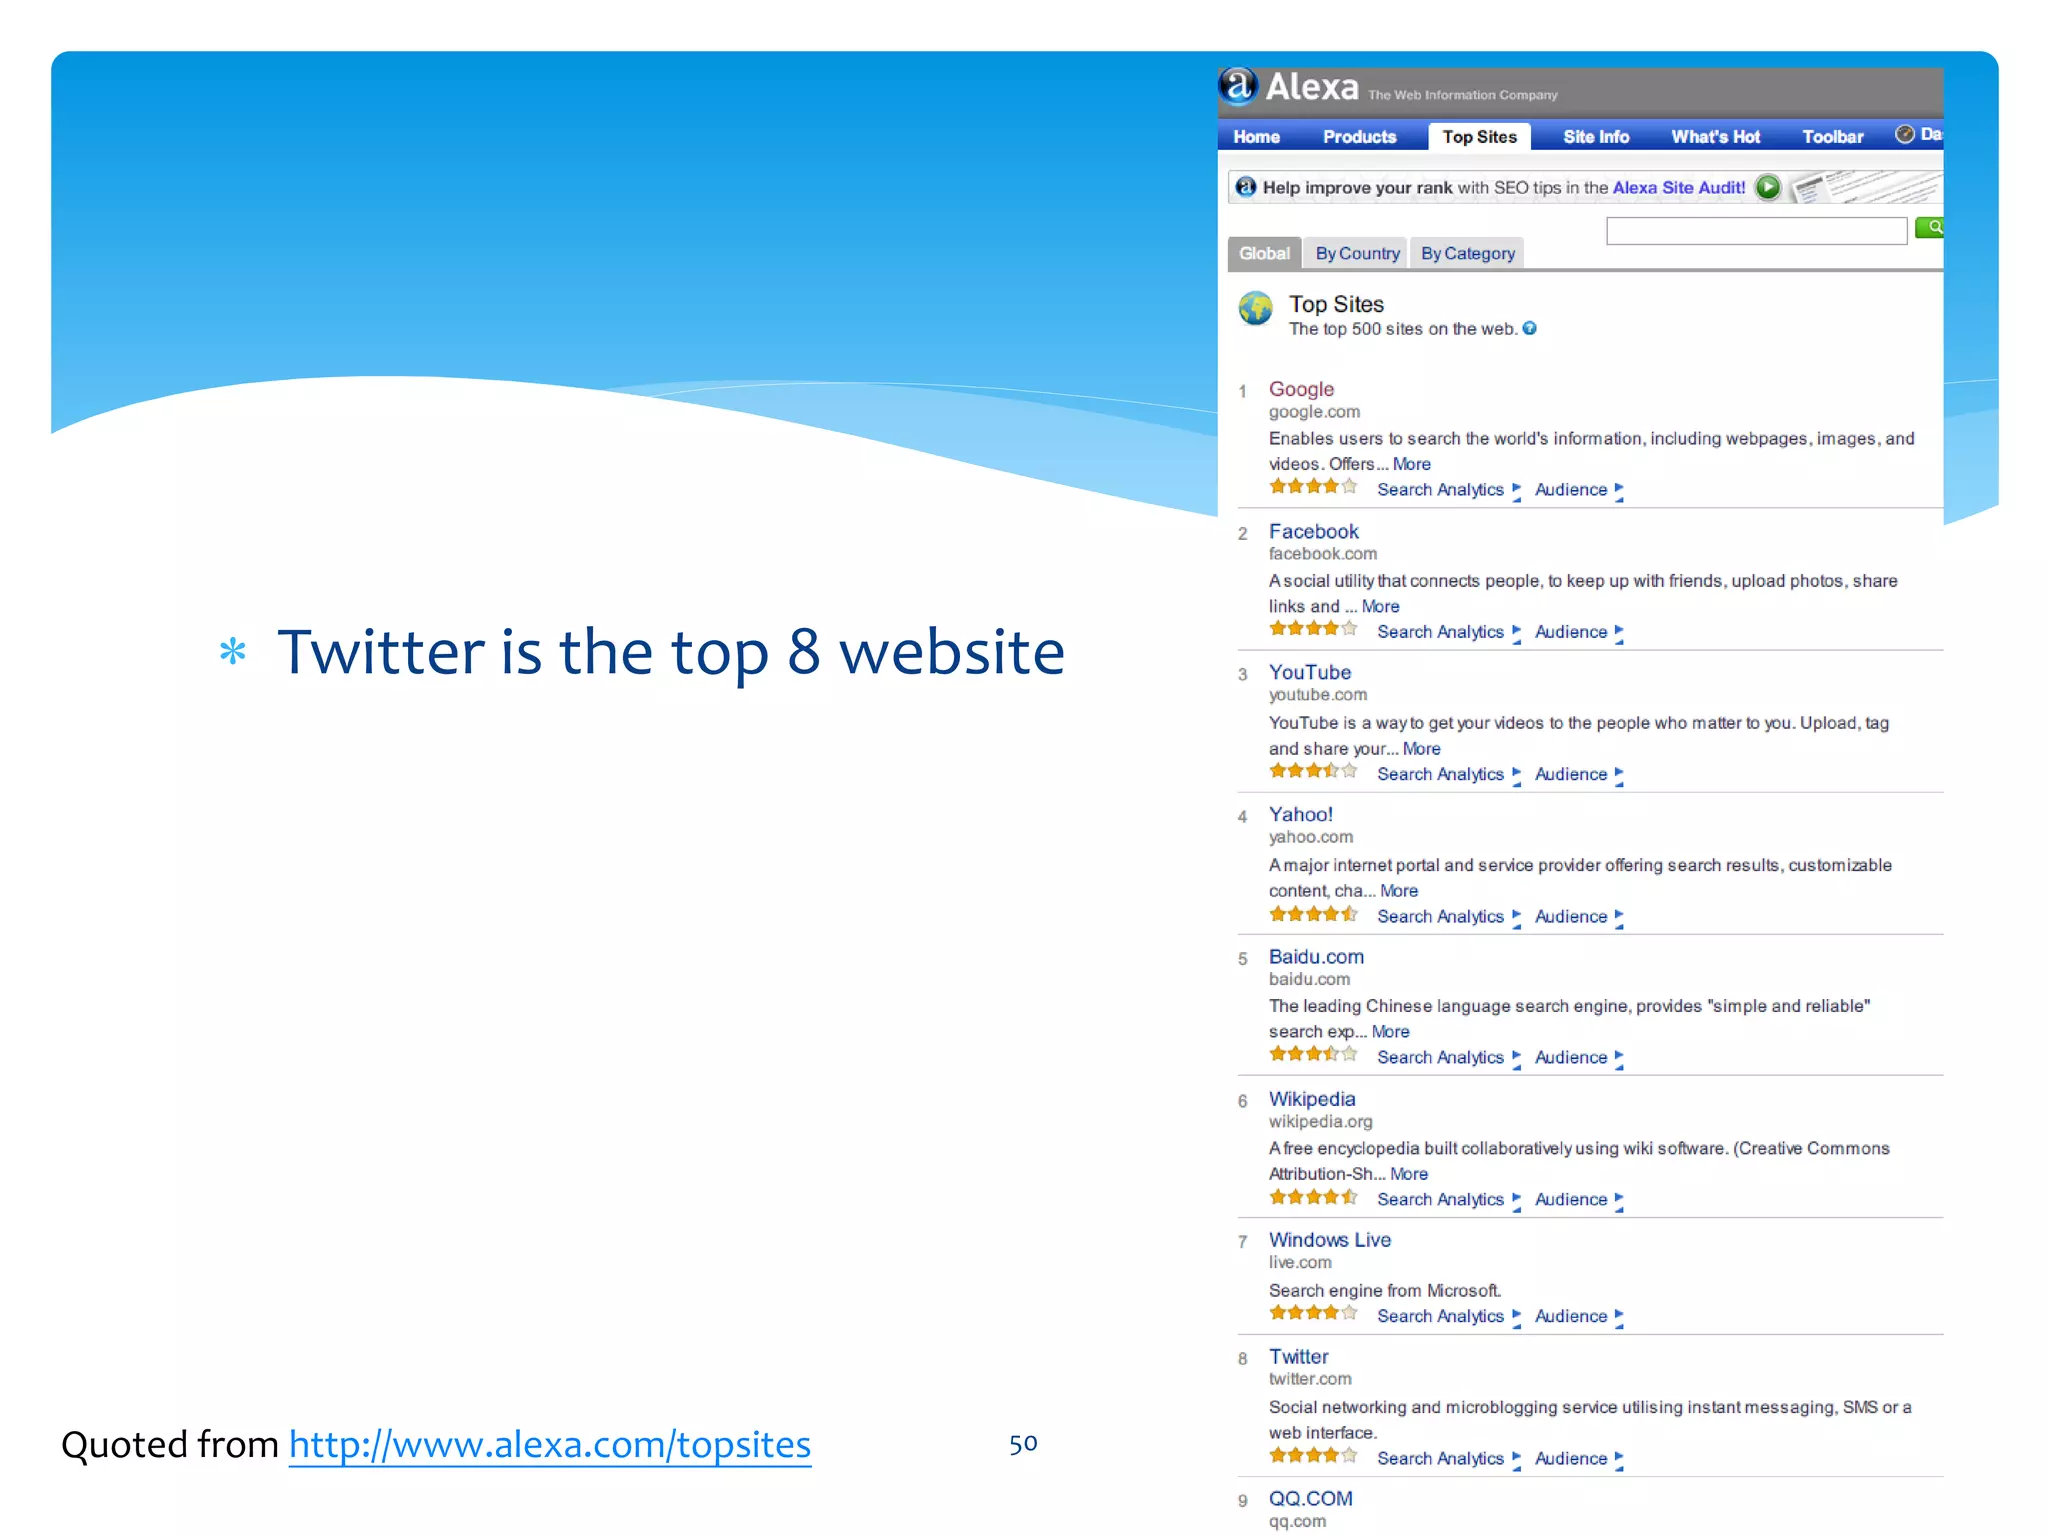The width and height of the screenshot is (2048, 1536).
Task: Click More in Google description
Action: (x=1411, y=464)
